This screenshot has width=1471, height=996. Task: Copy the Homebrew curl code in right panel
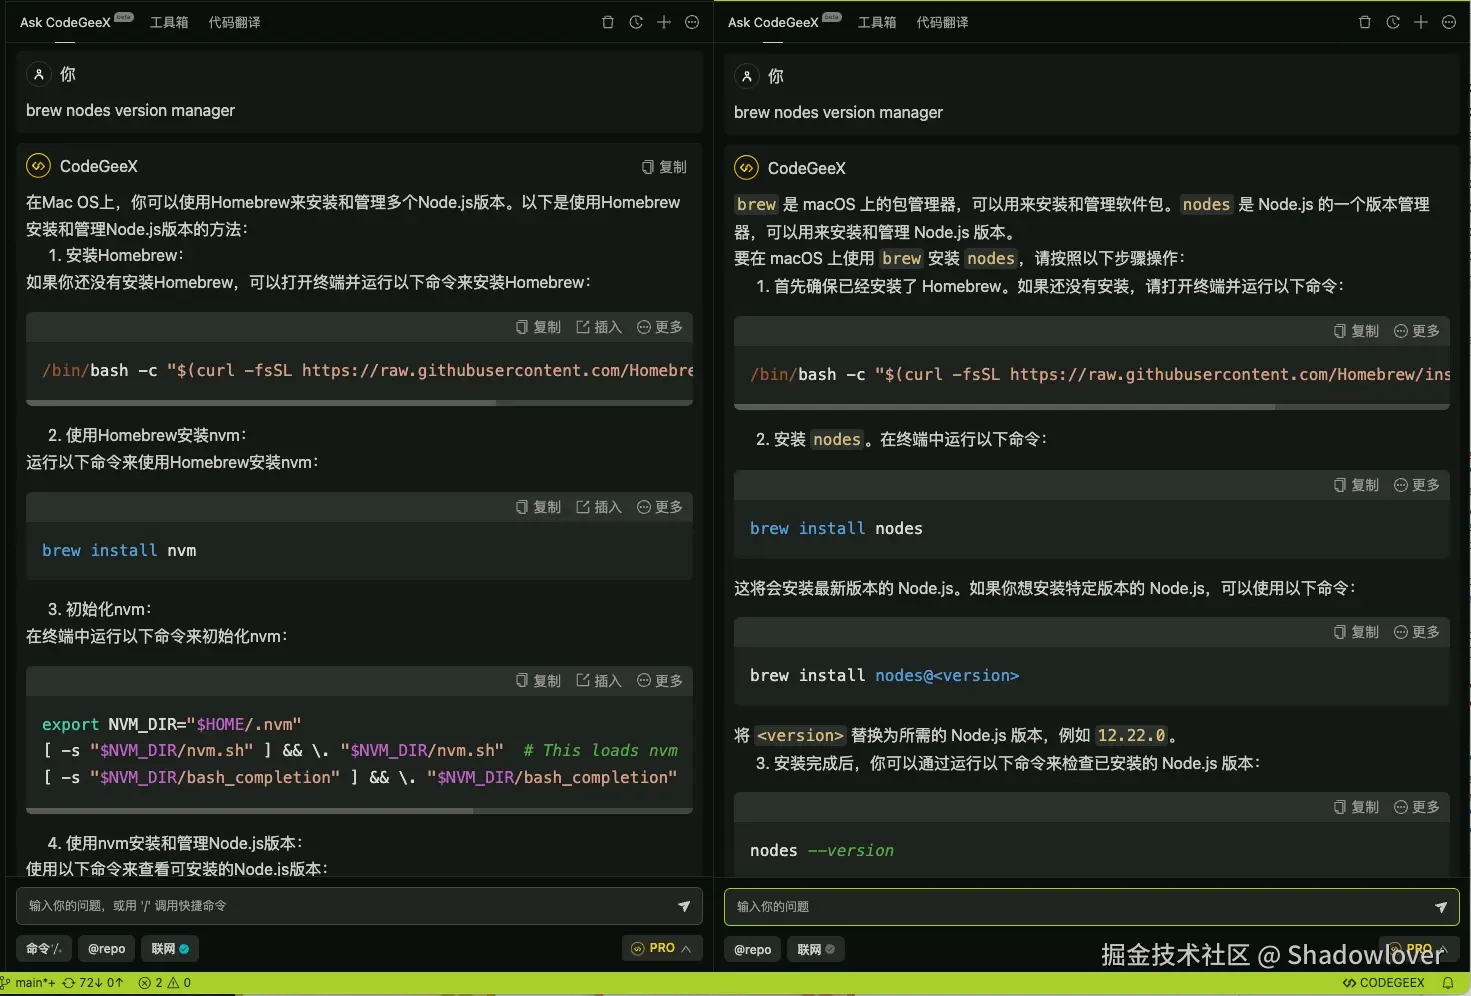pos(1356,331)
